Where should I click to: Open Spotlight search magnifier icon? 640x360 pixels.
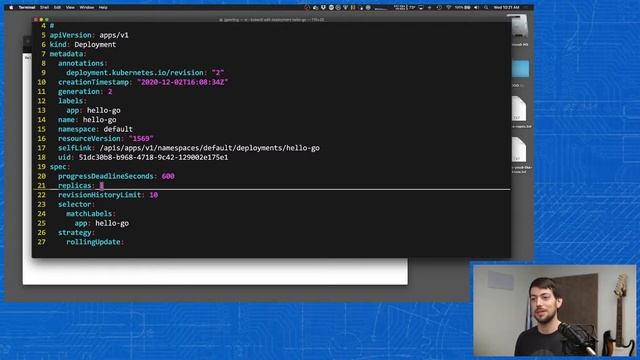pos(486,7)
